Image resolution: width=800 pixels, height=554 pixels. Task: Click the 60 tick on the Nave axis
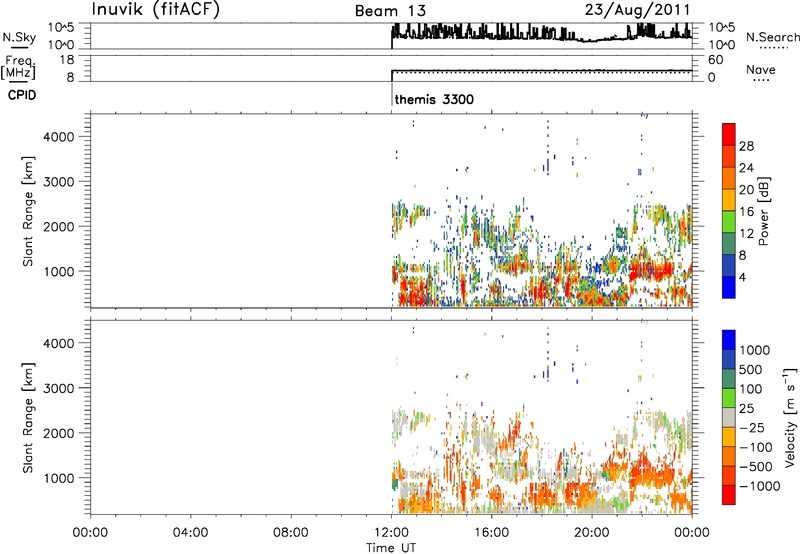715,60
